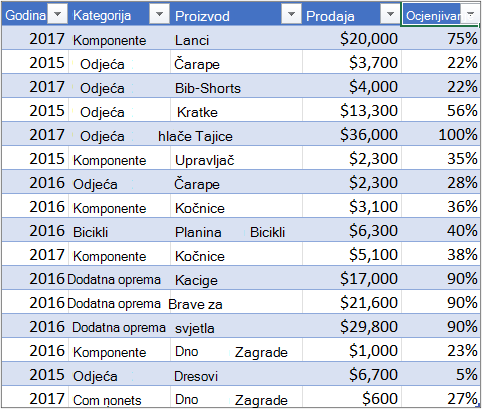
Task: Select the Lanci product cell
Action: click(236, 38)
